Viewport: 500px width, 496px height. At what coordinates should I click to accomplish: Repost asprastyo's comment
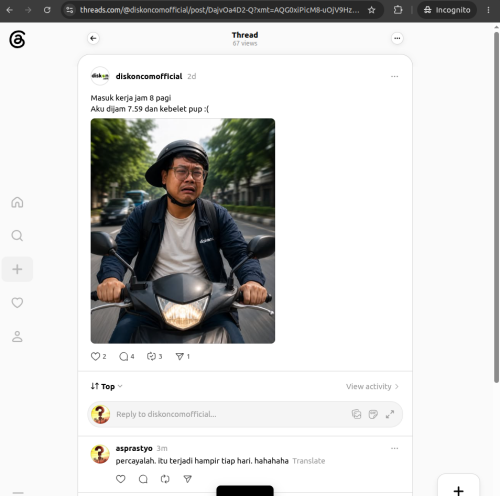(x=165, y=479)
